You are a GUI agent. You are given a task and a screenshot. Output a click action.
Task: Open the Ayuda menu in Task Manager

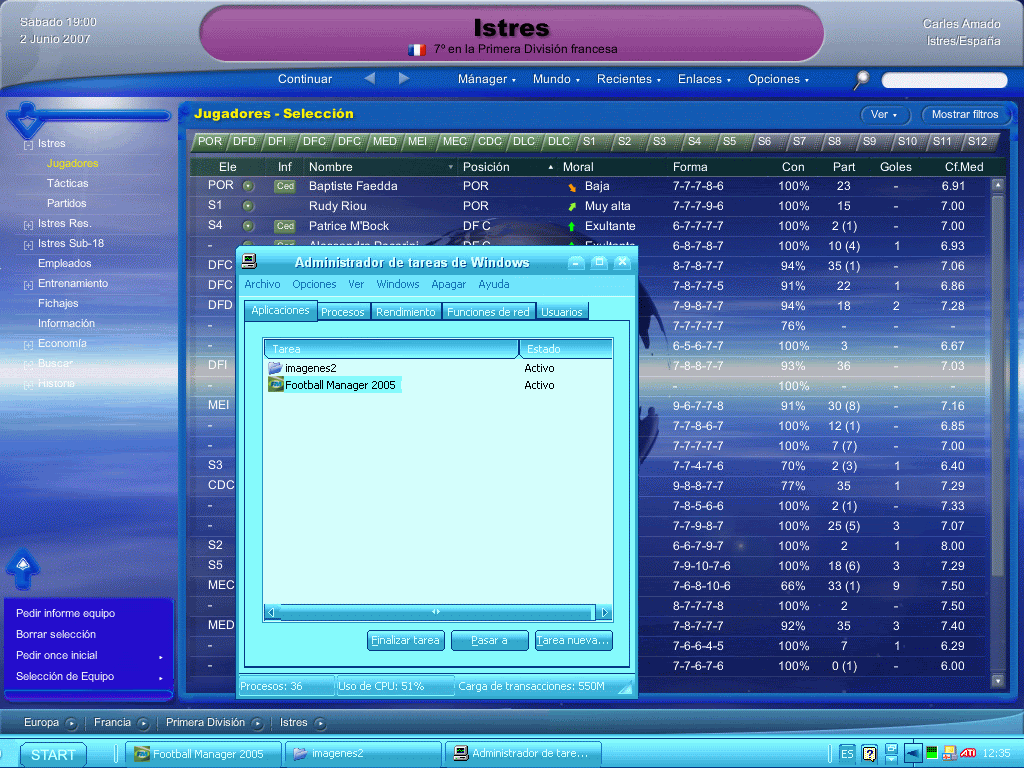(x=494, y=285)
